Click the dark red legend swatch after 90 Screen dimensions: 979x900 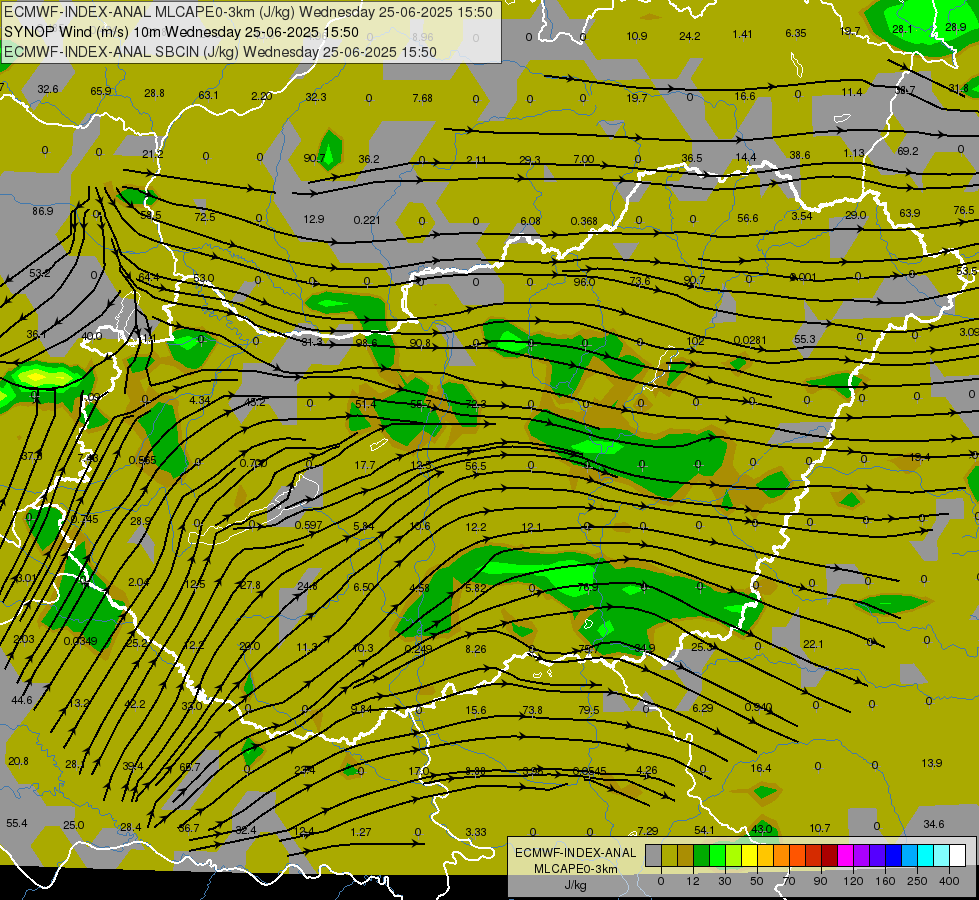[830, 855]
